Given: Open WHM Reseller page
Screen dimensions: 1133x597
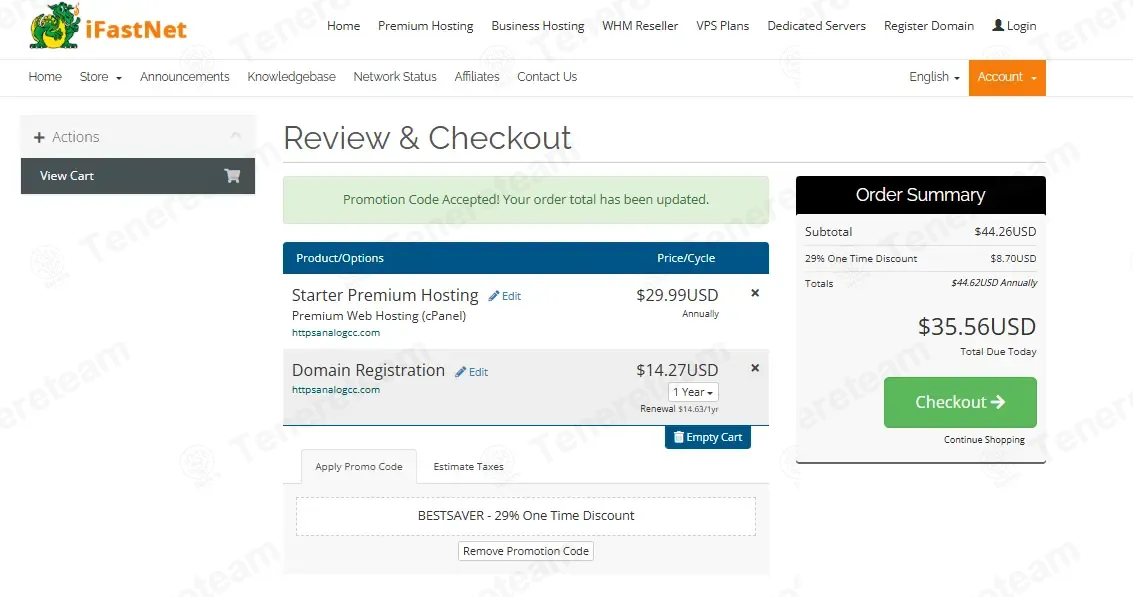Looking at the screenshot, I should coord(640,25).
